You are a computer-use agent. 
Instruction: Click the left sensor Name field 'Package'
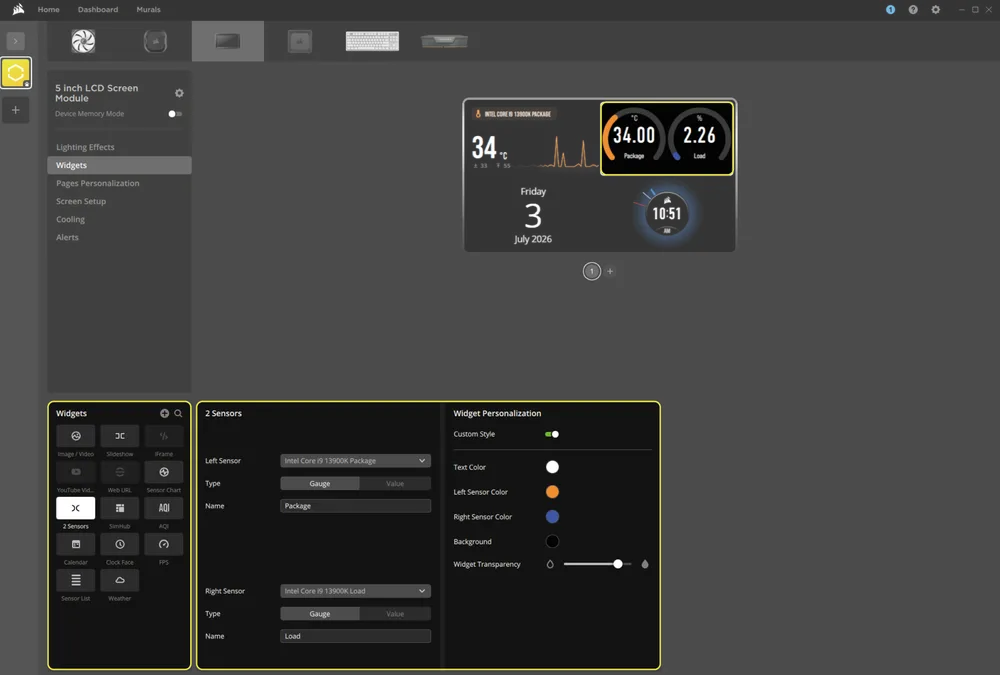point(355,506)
